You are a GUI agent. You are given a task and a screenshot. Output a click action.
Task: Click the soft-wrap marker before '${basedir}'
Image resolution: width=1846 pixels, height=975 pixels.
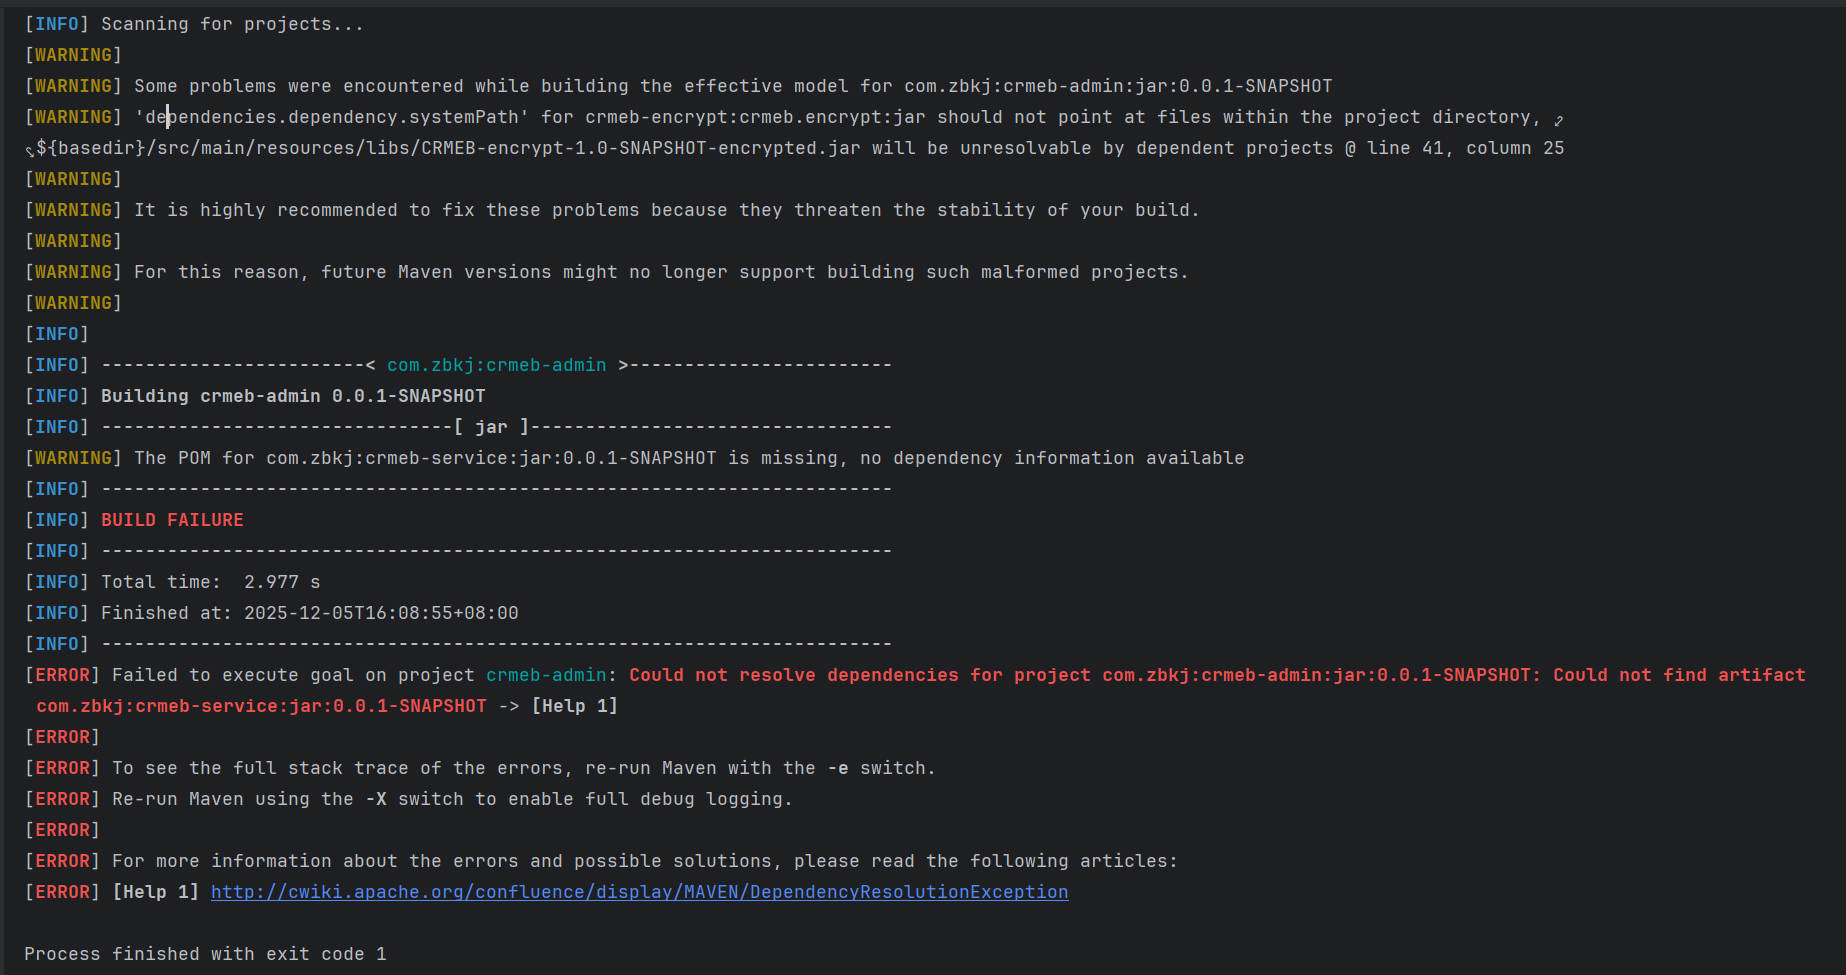click(30, 151)
